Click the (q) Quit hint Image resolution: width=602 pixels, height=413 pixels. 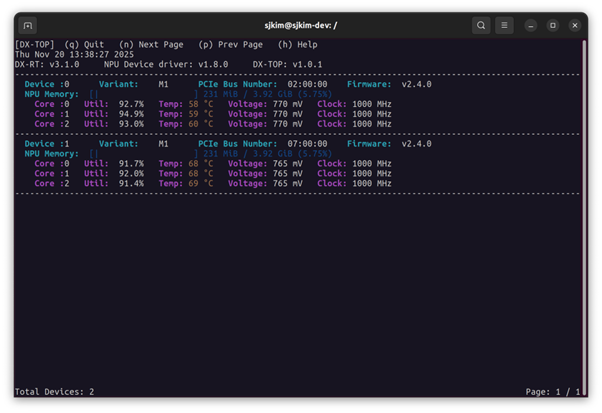pyautogui.click(x=84, y=45)
